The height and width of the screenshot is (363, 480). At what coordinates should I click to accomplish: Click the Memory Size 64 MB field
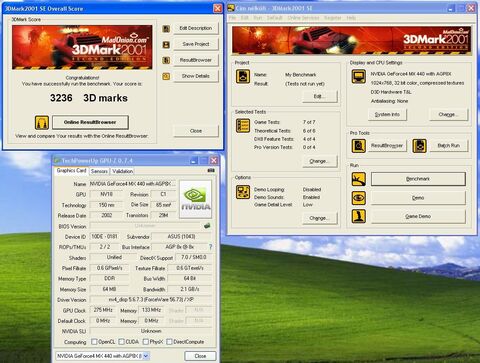click(109, 289)
